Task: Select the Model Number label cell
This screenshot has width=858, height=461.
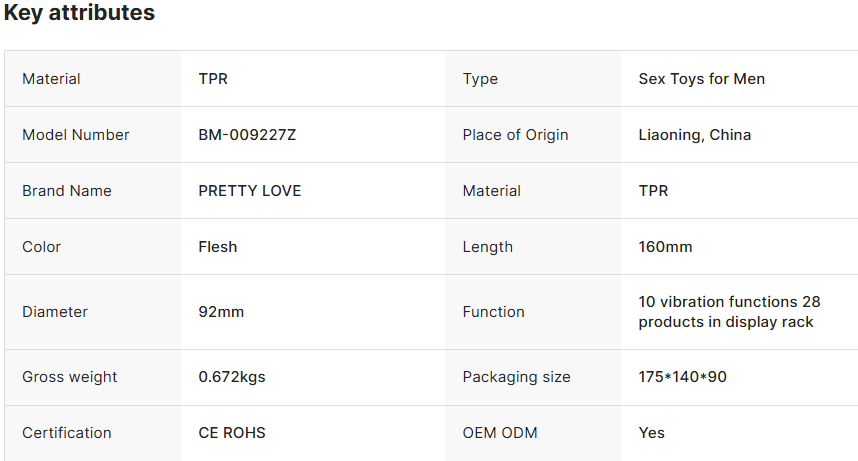Action: (76, 135)
